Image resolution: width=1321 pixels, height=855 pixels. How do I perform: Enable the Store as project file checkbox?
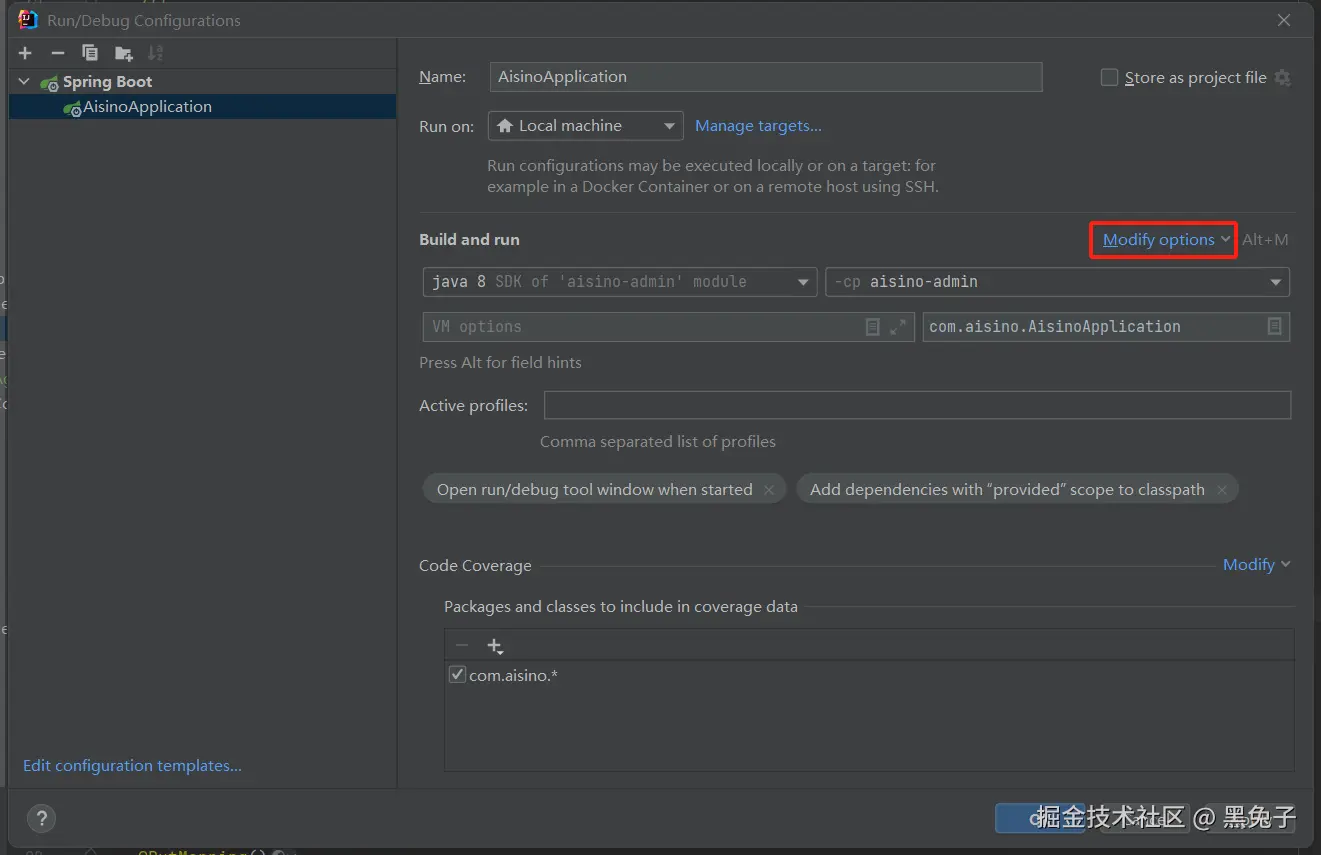[1109, 78]
